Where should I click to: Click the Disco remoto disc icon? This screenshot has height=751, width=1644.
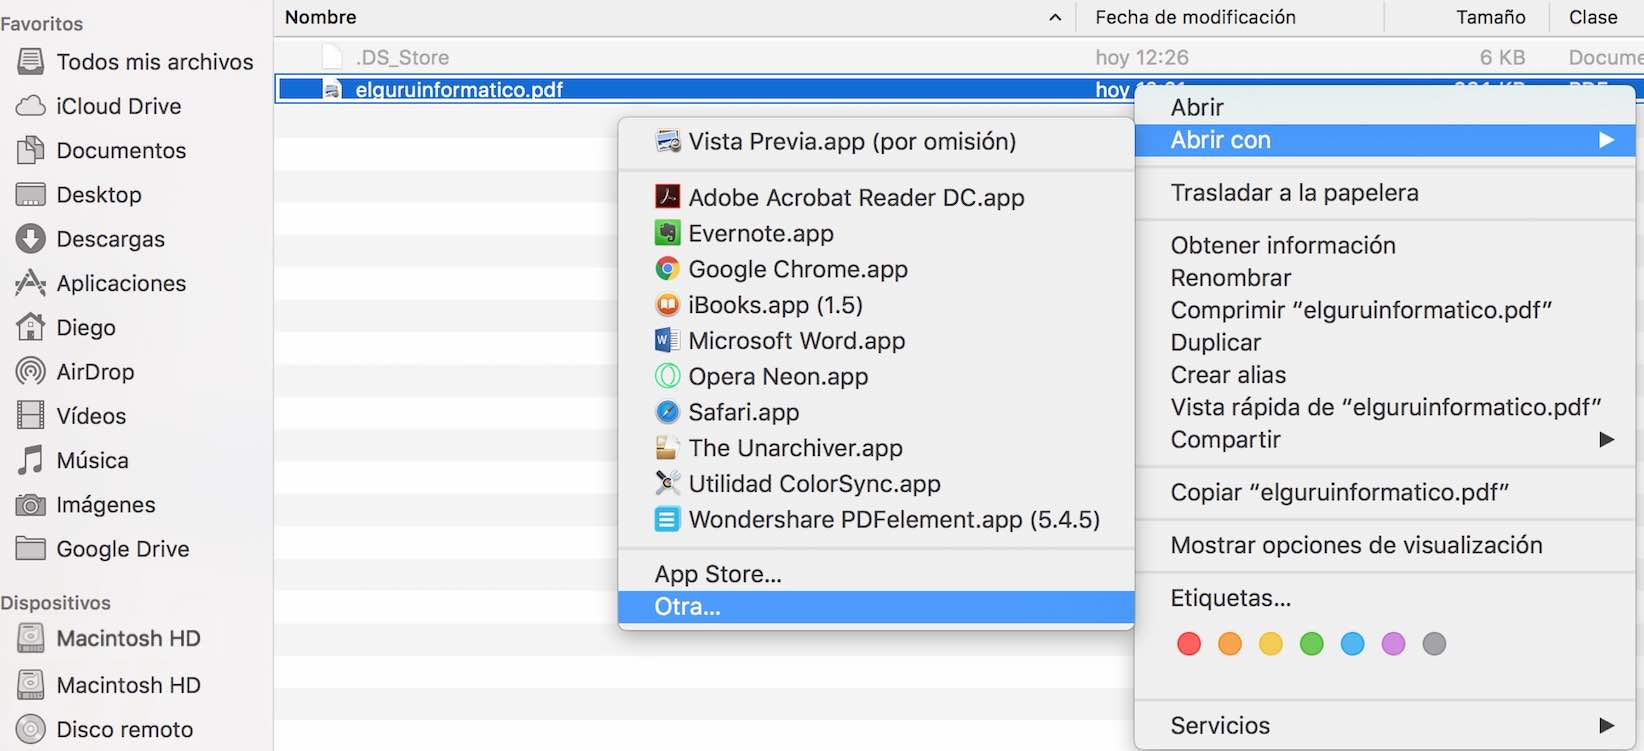tap(31, 729)
